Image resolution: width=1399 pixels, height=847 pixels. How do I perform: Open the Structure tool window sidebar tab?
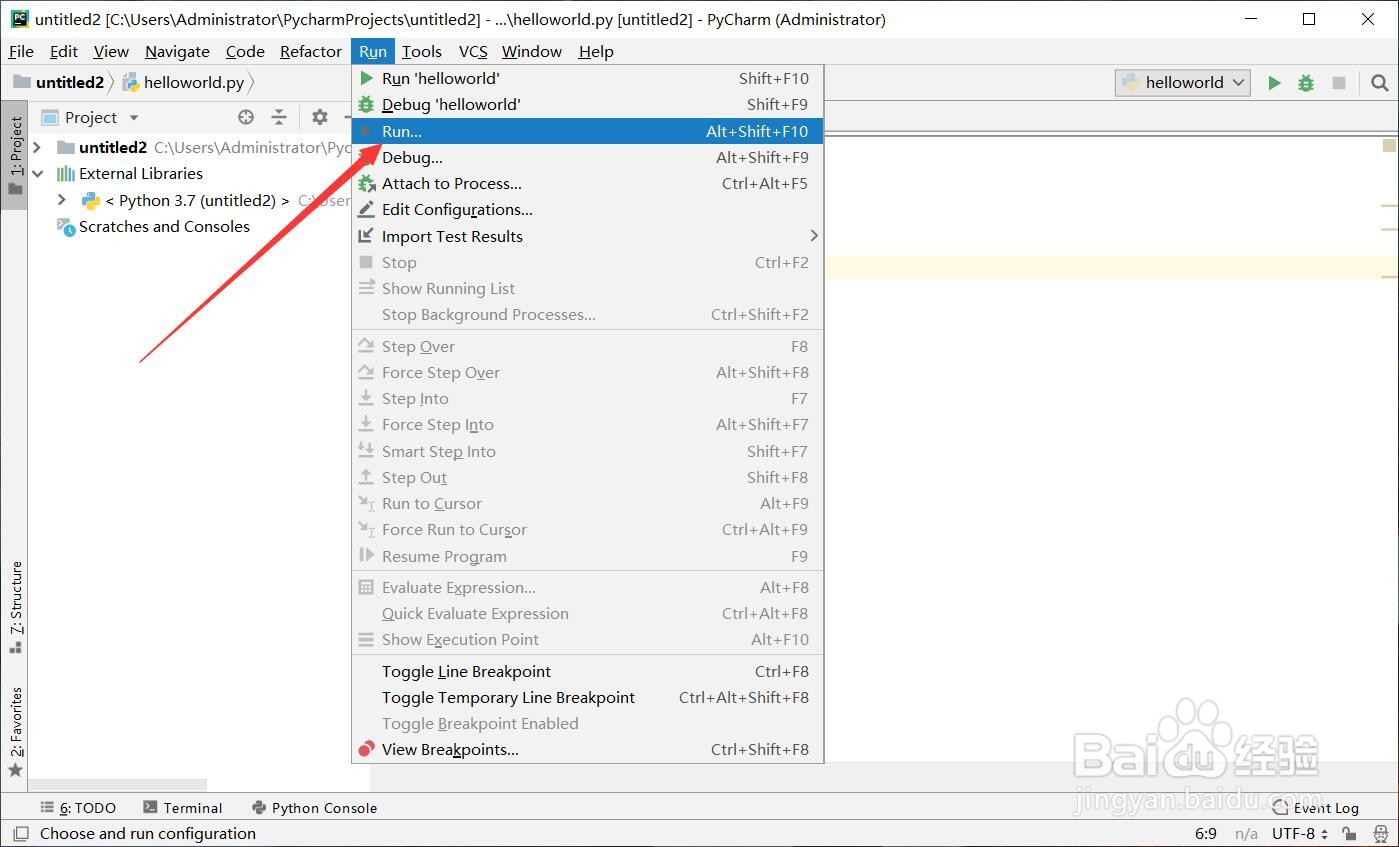coord(15,607)
